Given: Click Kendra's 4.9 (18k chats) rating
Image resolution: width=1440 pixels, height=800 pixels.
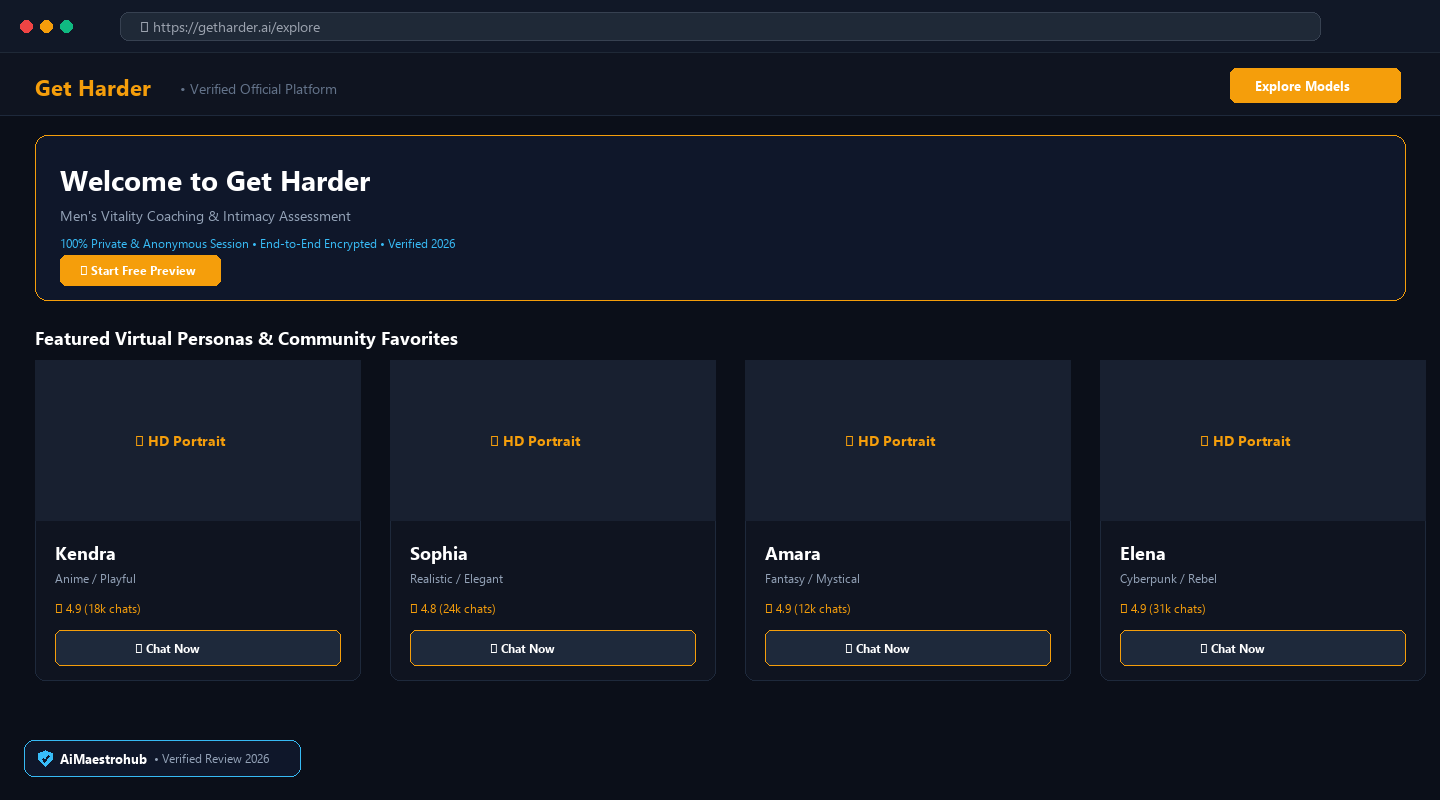Looking at the screenshot, I should pyautogui.click(x=98, y=608).
